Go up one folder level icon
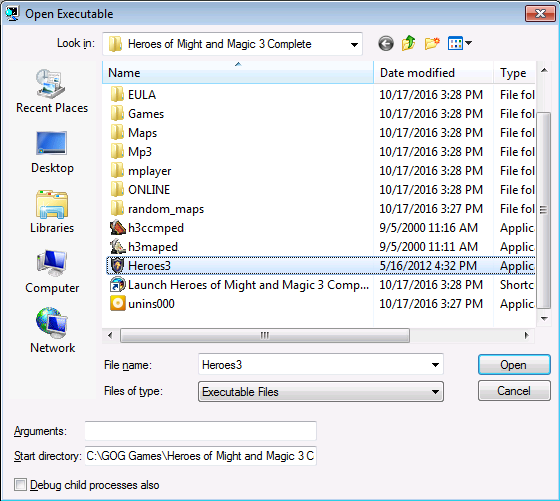Image resolution: width=560 pixels, height=501 pixels. pyautogui.click(x=409, y=44)
